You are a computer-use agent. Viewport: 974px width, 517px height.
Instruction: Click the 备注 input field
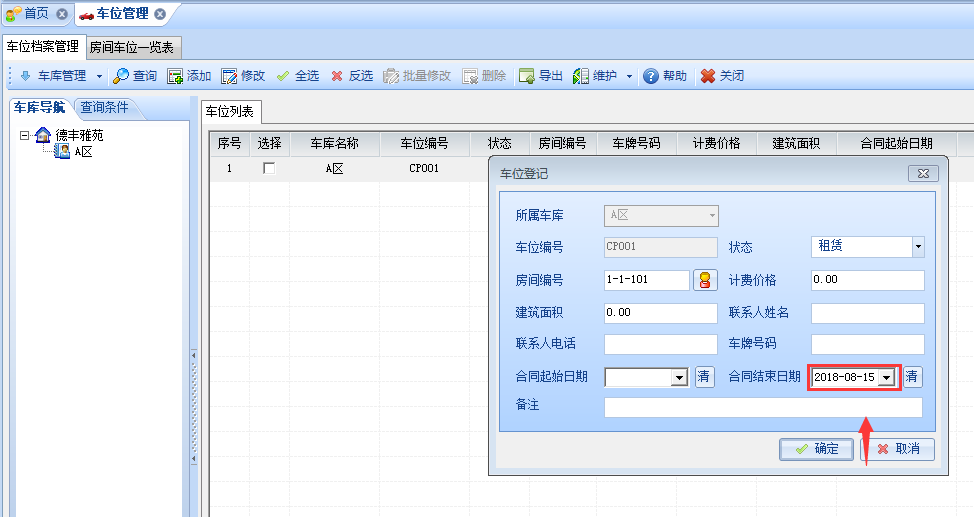pyautogui.click(x=763, y=408)
